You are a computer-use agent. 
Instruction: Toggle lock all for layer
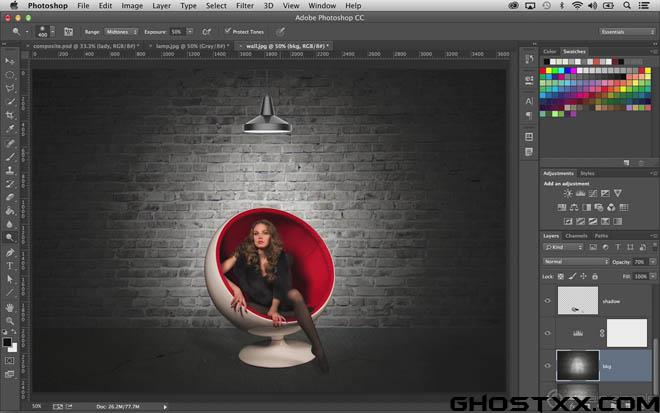coord(595,277)
